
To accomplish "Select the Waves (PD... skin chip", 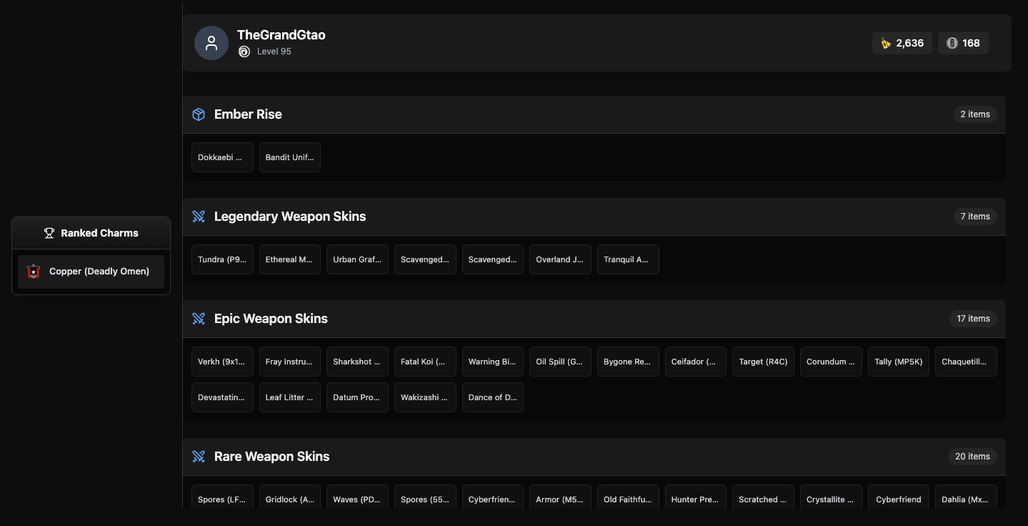I will tap(357, 498).
